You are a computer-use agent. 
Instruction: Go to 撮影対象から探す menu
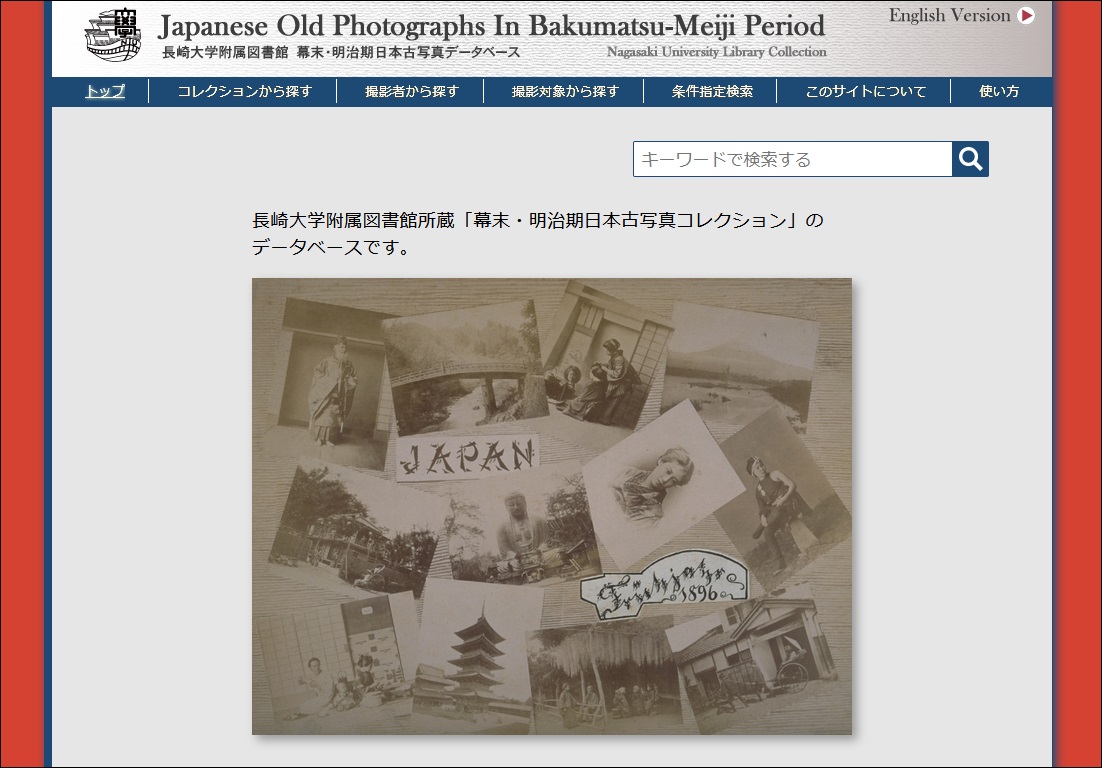(x=565, y=91)
